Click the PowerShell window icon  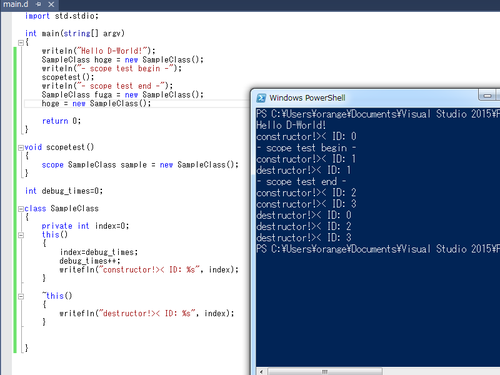click(261, 98)
